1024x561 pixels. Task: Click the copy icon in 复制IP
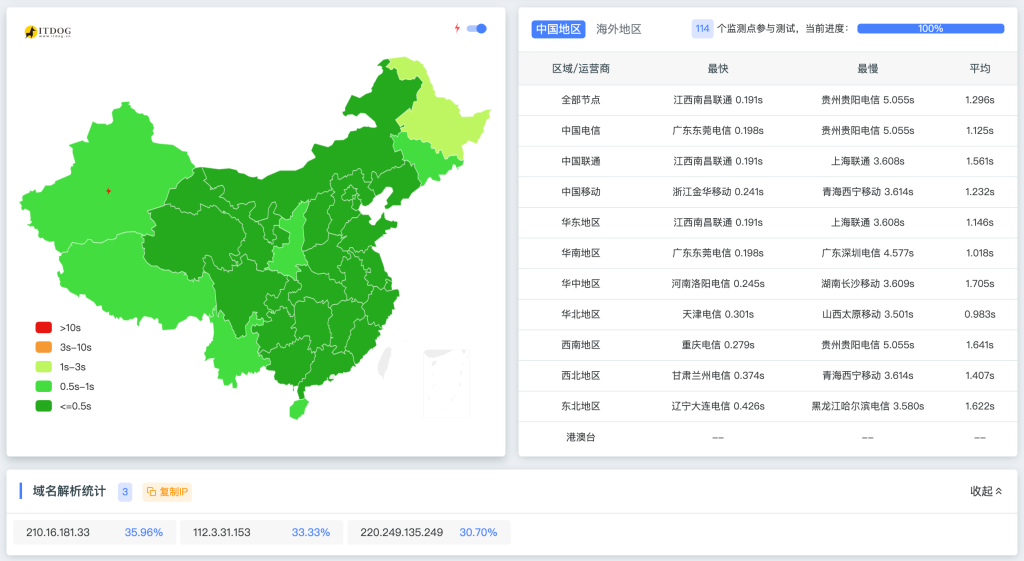point(152,492)
